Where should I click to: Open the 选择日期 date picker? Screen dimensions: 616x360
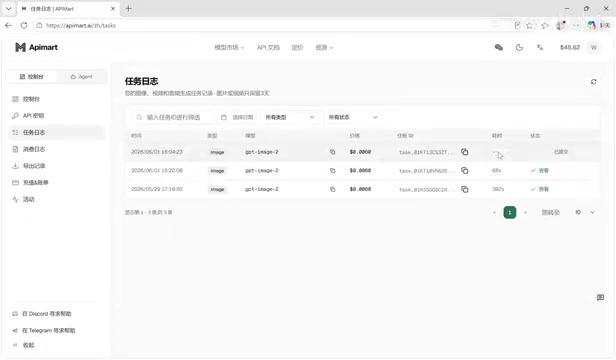(x=237, y=117)
